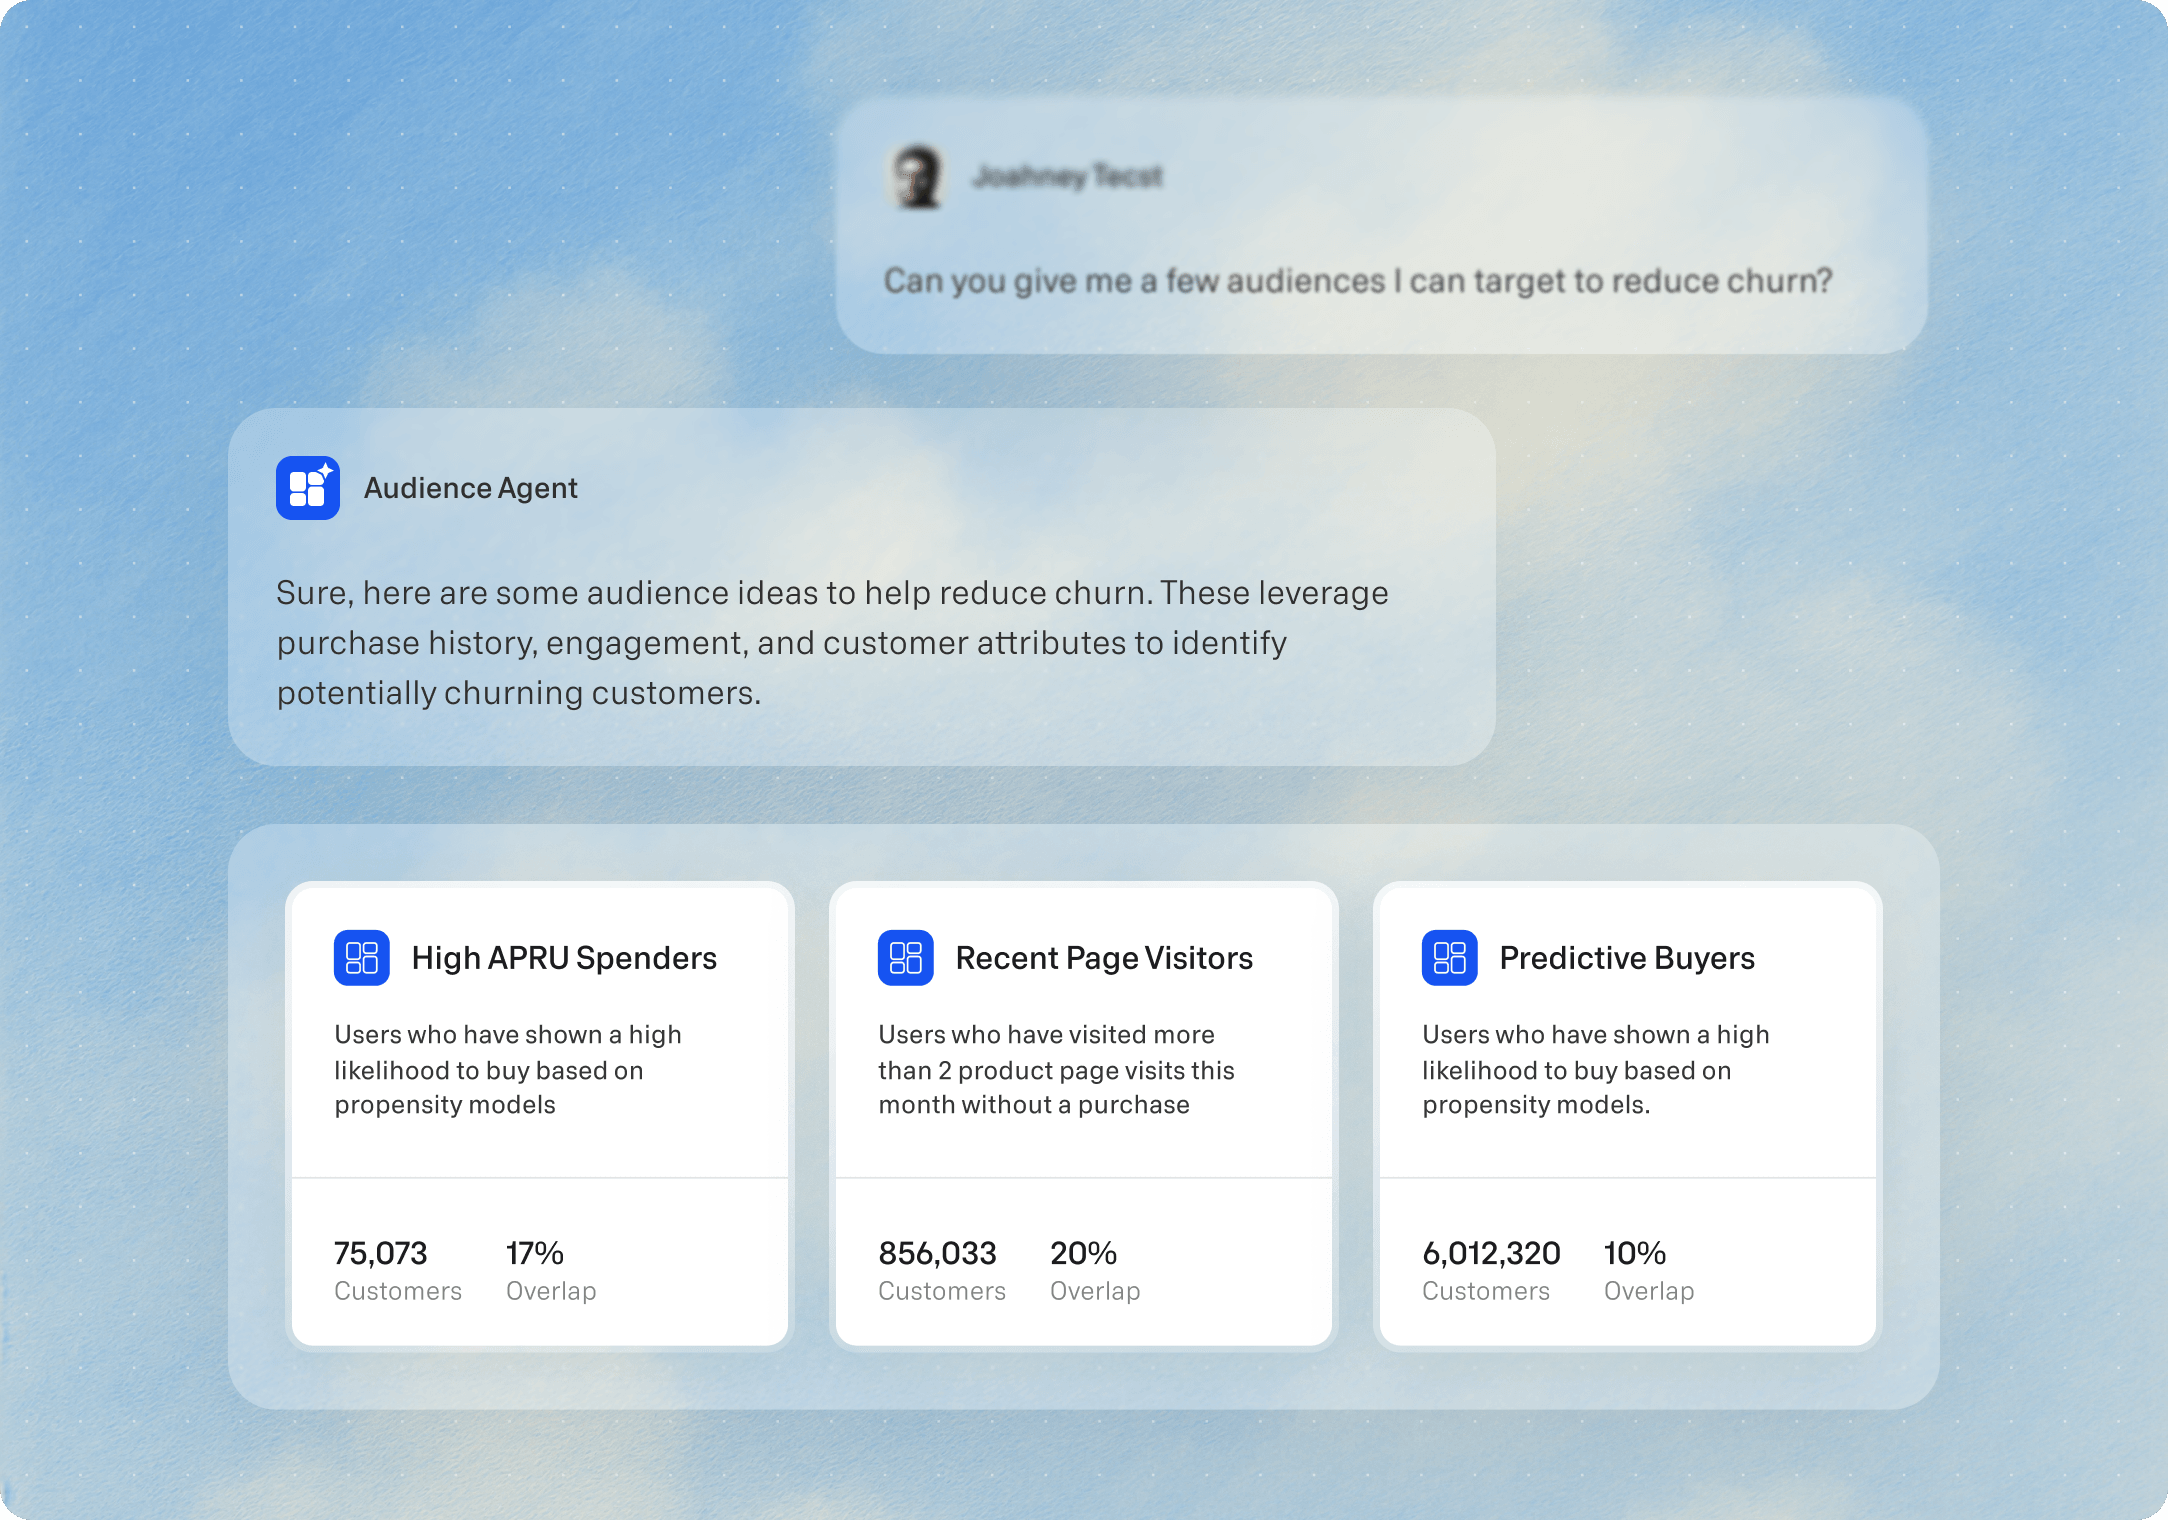
Task: Open the Recent Page Visitors title
Action: click(1104, 958)
